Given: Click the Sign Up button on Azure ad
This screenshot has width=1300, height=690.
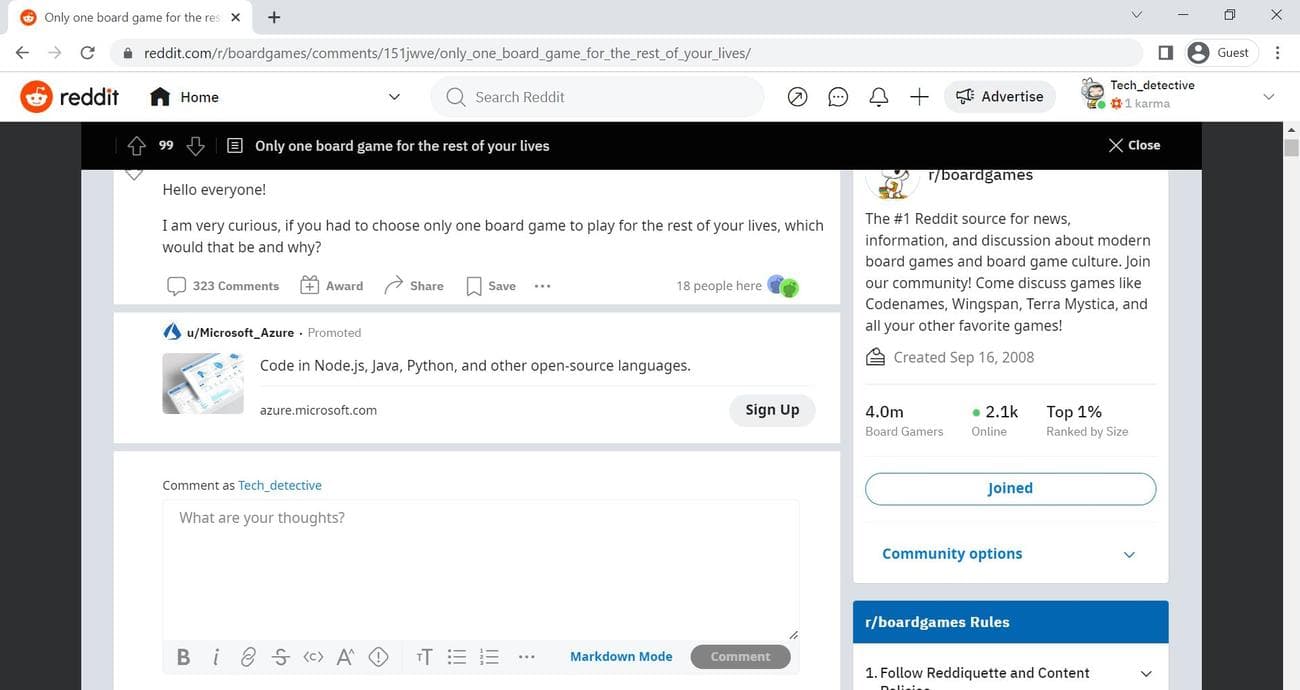Looking at the screenshot, I should pos(772,410).
